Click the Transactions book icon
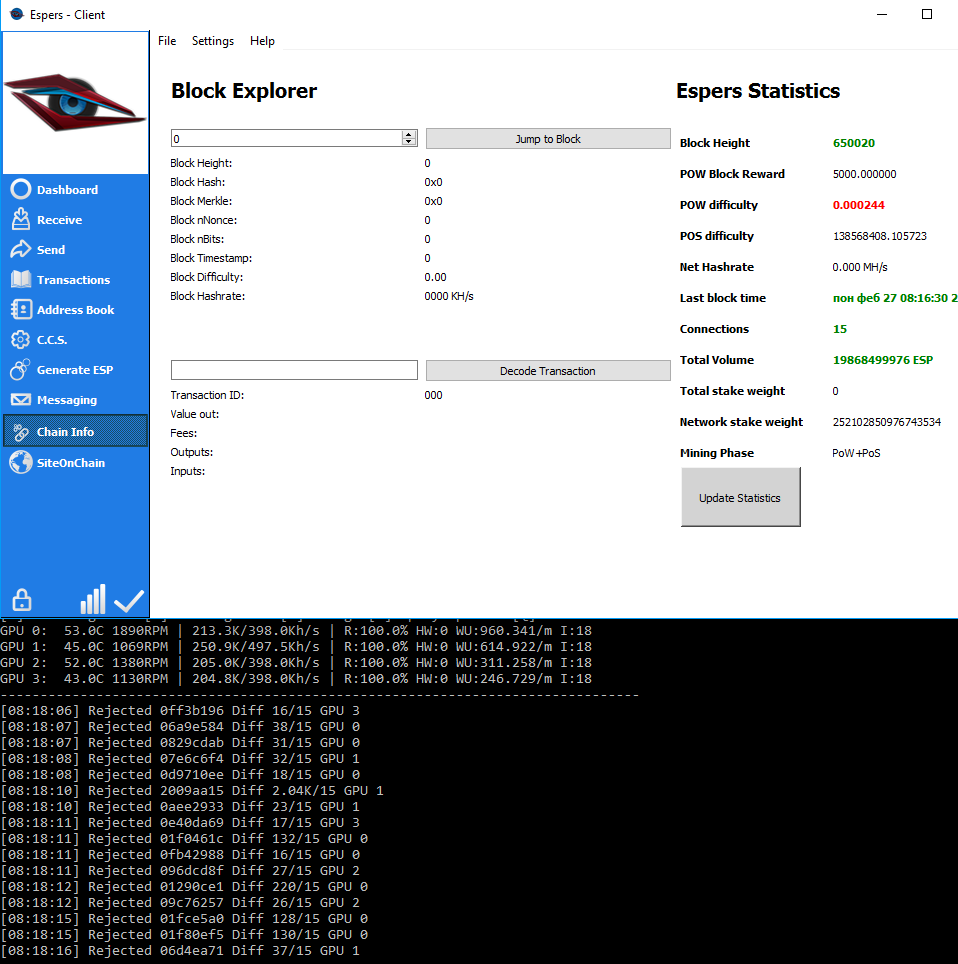The height and width of the screenshot is (964, 958). (x=21, y=279)
